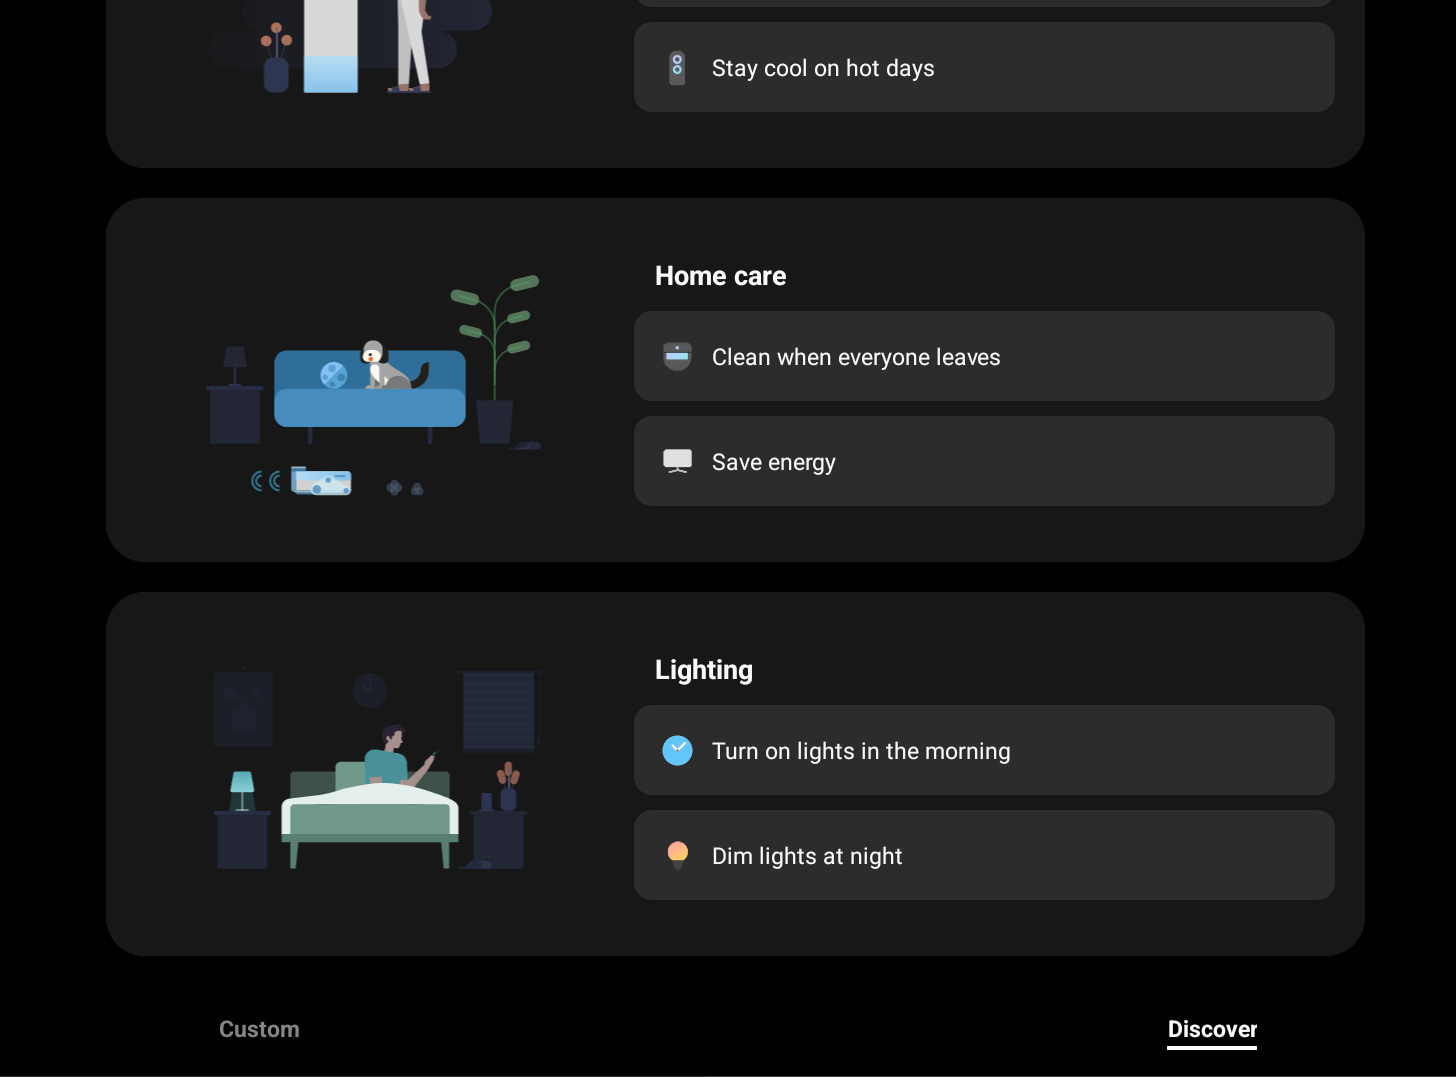Switch to the Custom tab
1456x1077 pixels.
point(259,1029)
